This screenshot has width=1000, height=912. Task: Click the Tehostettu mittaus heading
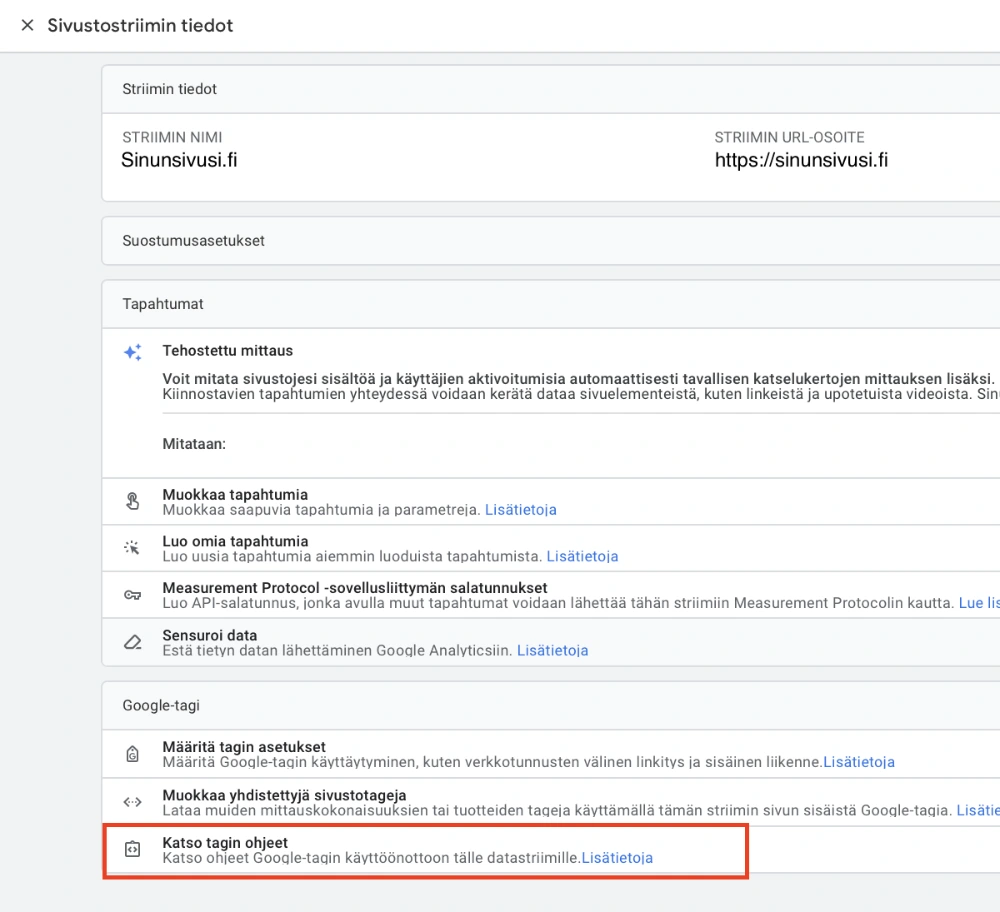(x=228, y=351)
